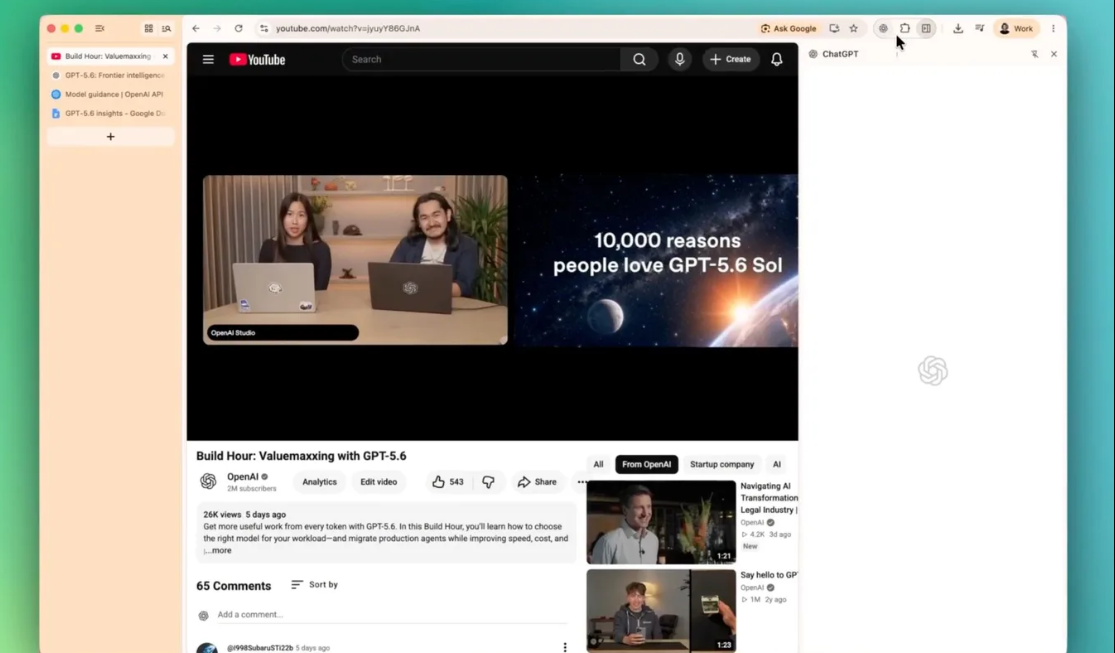The width and height of the screenshot is (1115, 653).
Task: Click the Edit video button
Action: coord(378,482)
